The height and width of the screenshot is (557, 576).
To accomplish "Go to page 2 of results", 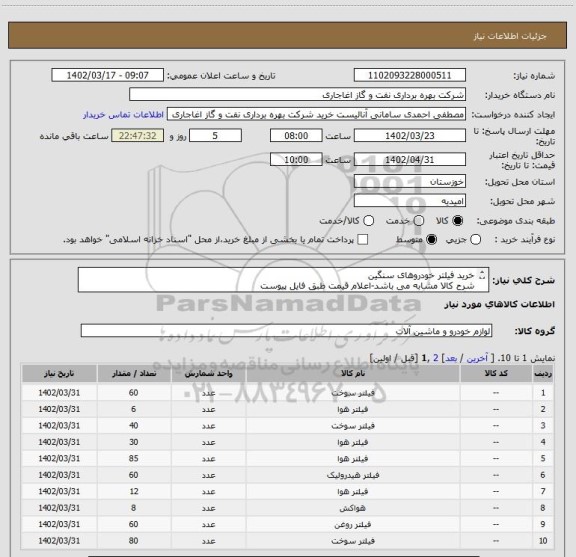I will (x=436, y=358).
